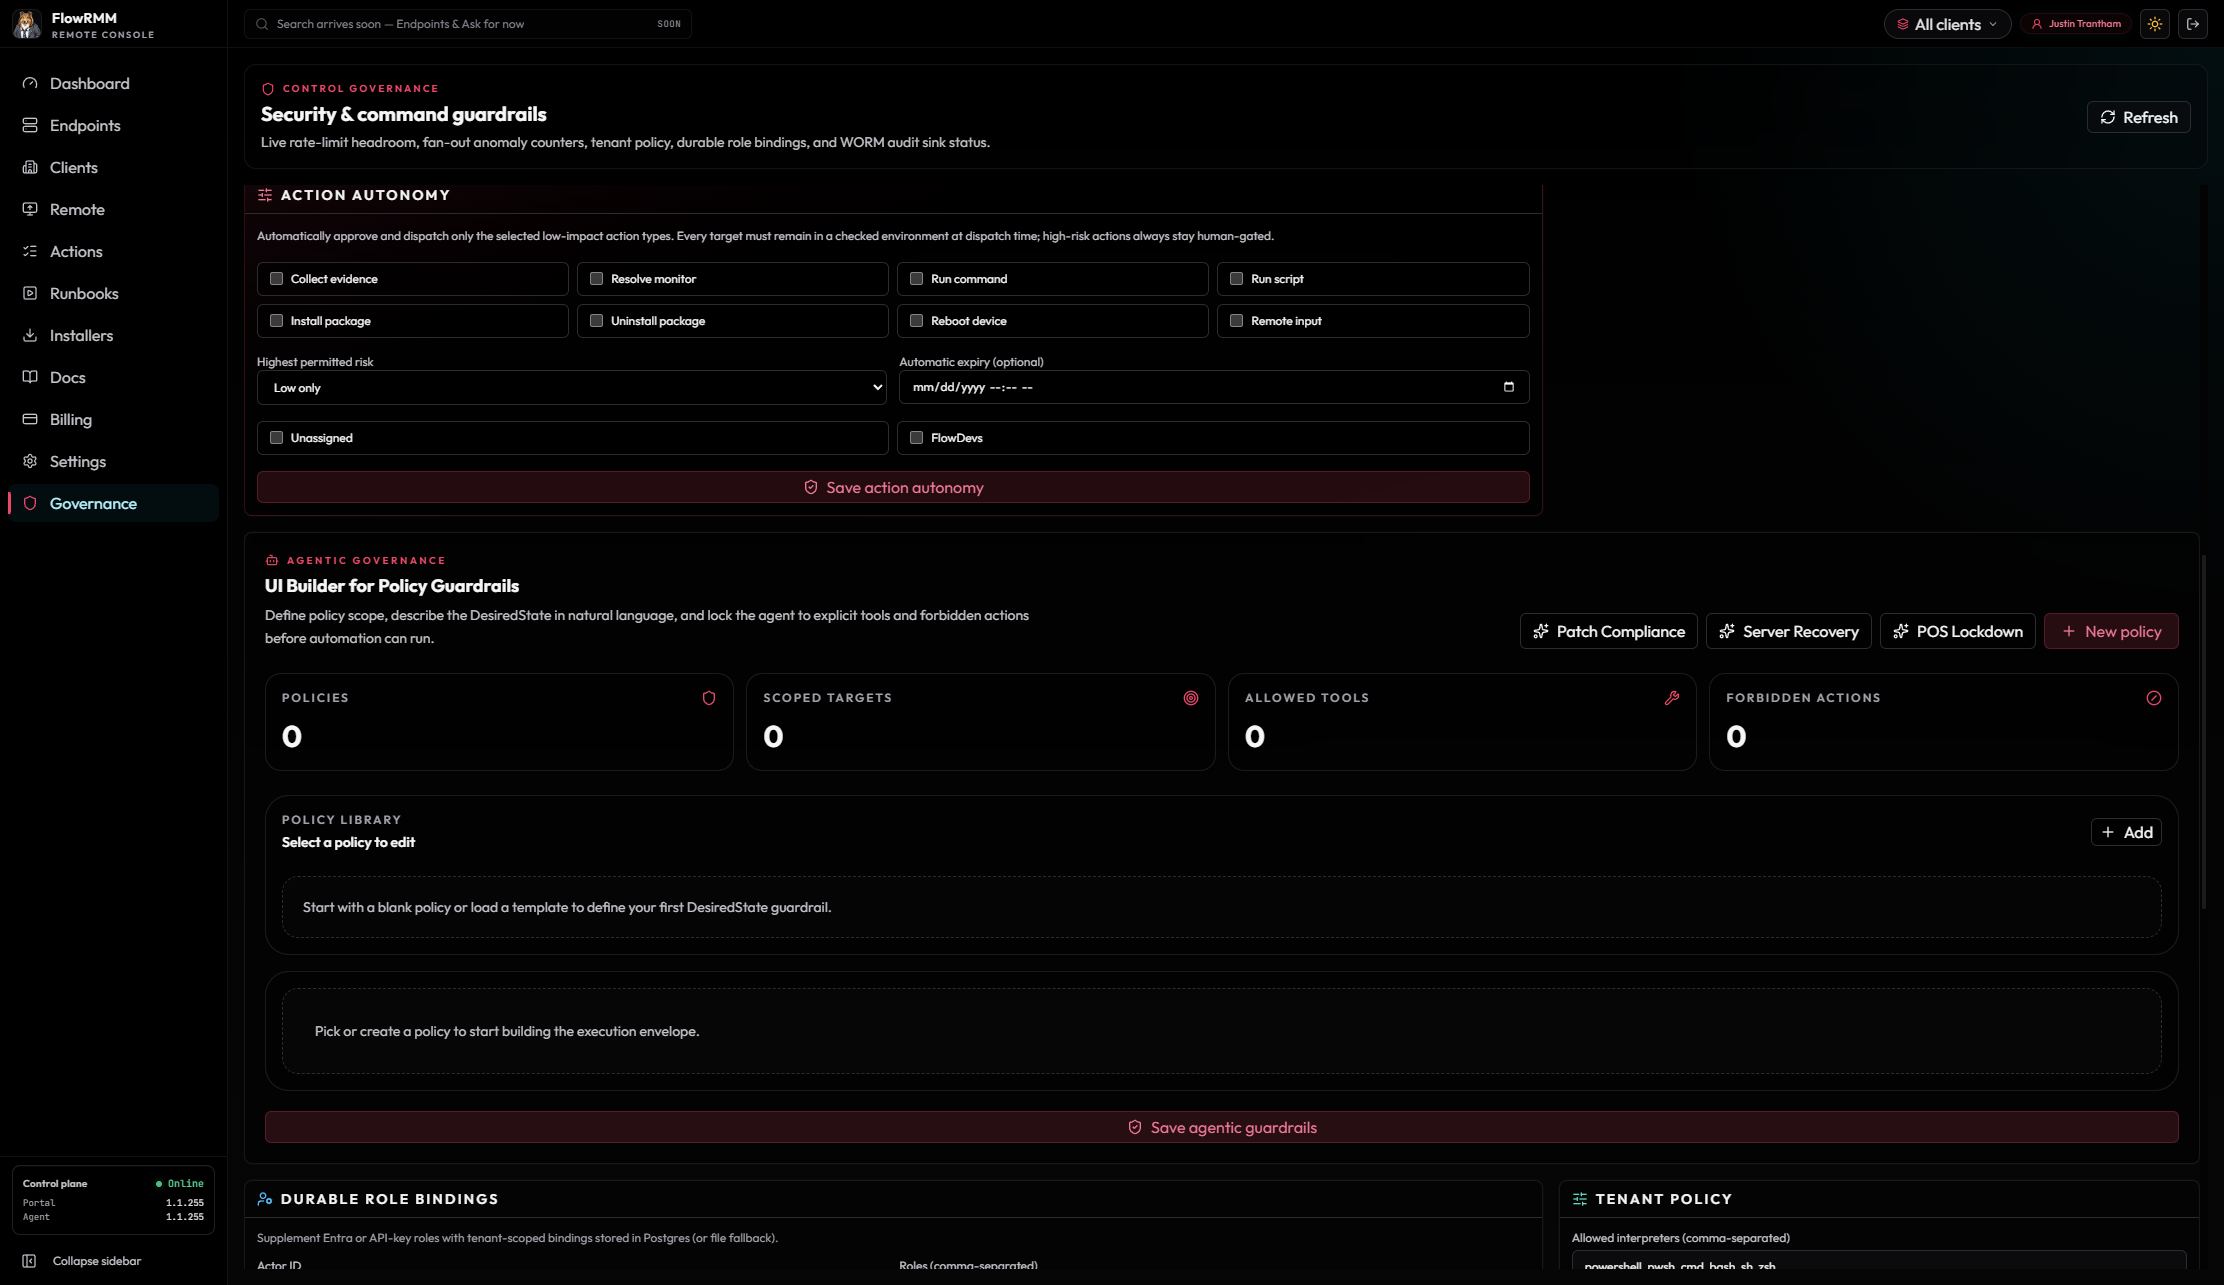Click the logout icon

pyautogui.click(x=2193, y=24)
